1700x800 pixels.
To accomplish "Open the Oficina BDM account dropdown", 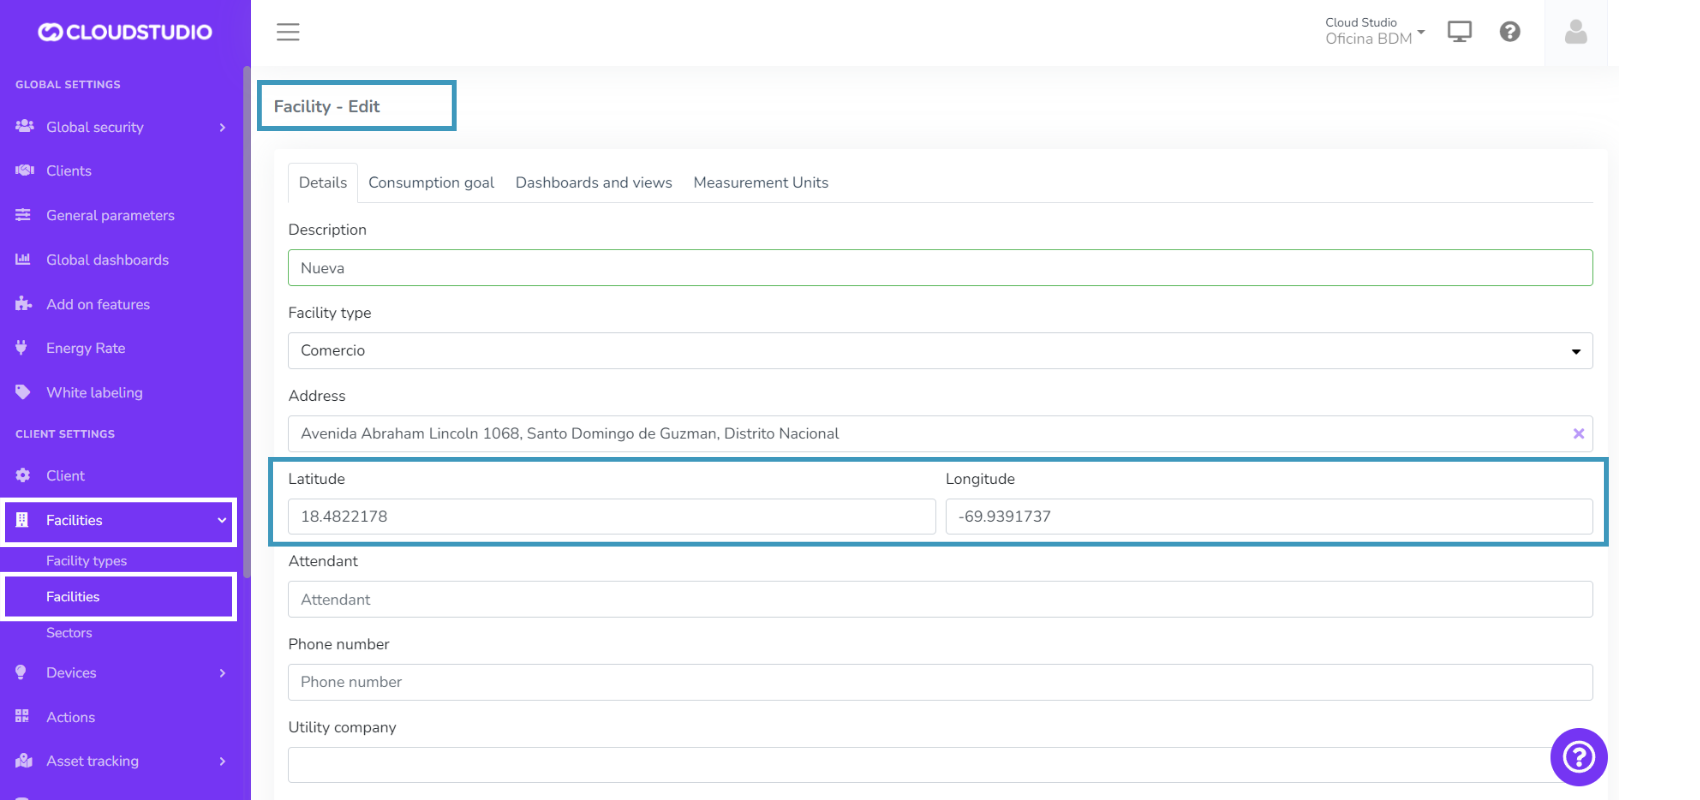I will (1374, 32).
